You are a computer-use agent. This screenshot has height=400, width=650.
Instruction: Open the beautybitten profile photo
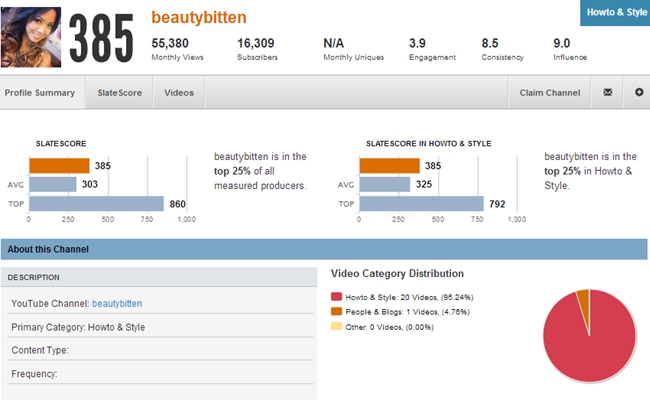(33, 37)
